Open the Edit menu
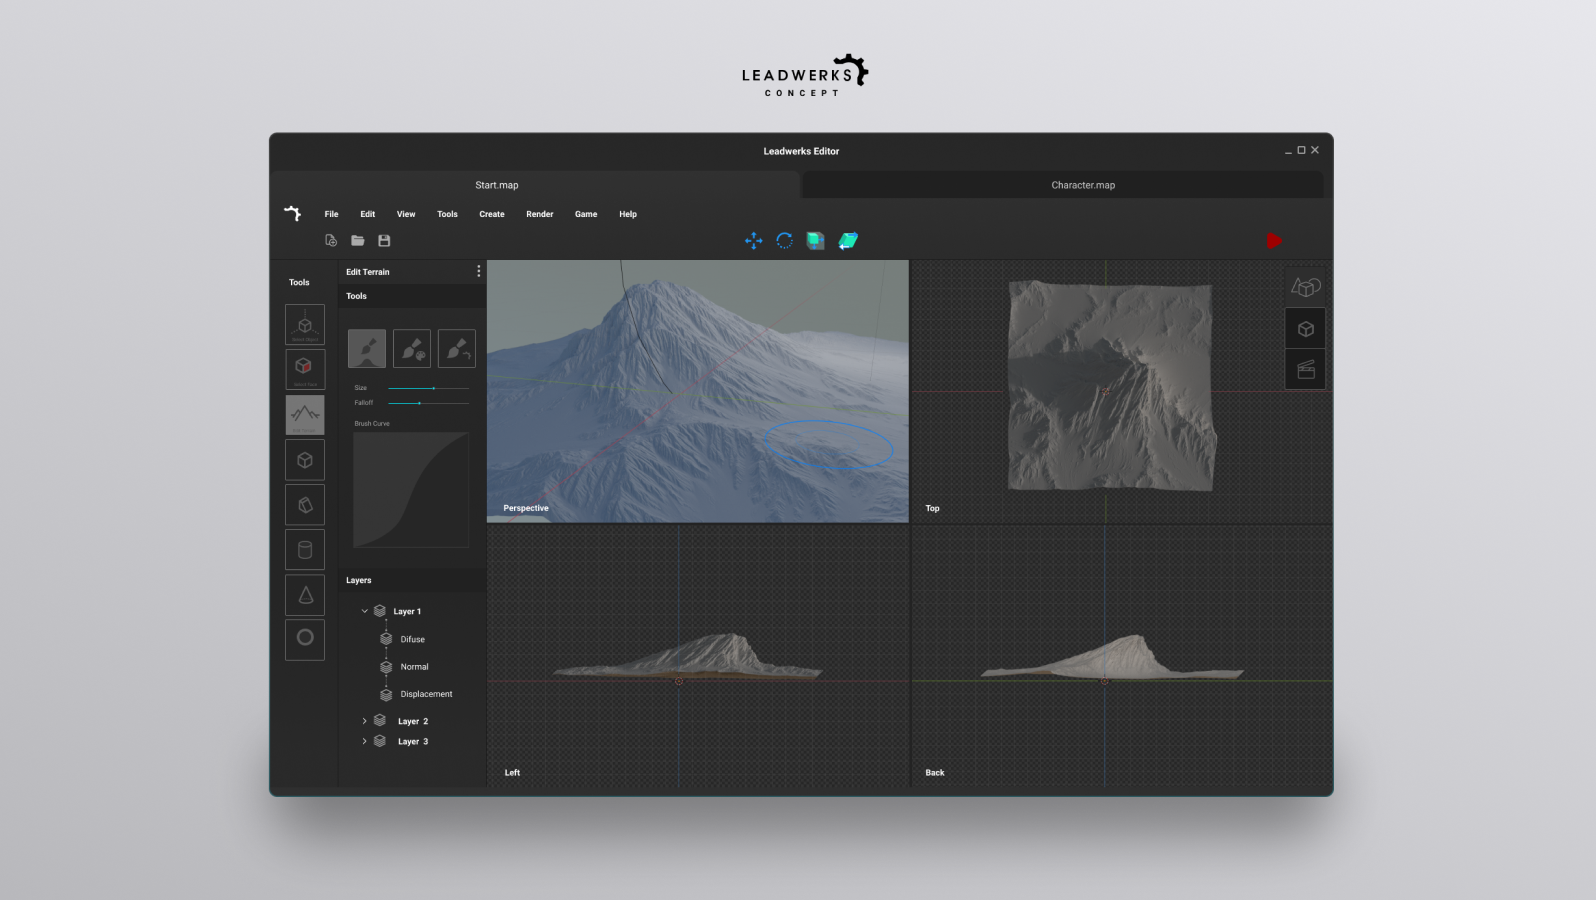This screenshot has width=1596, height=900. pyautogui.click(x=368, y=214)
